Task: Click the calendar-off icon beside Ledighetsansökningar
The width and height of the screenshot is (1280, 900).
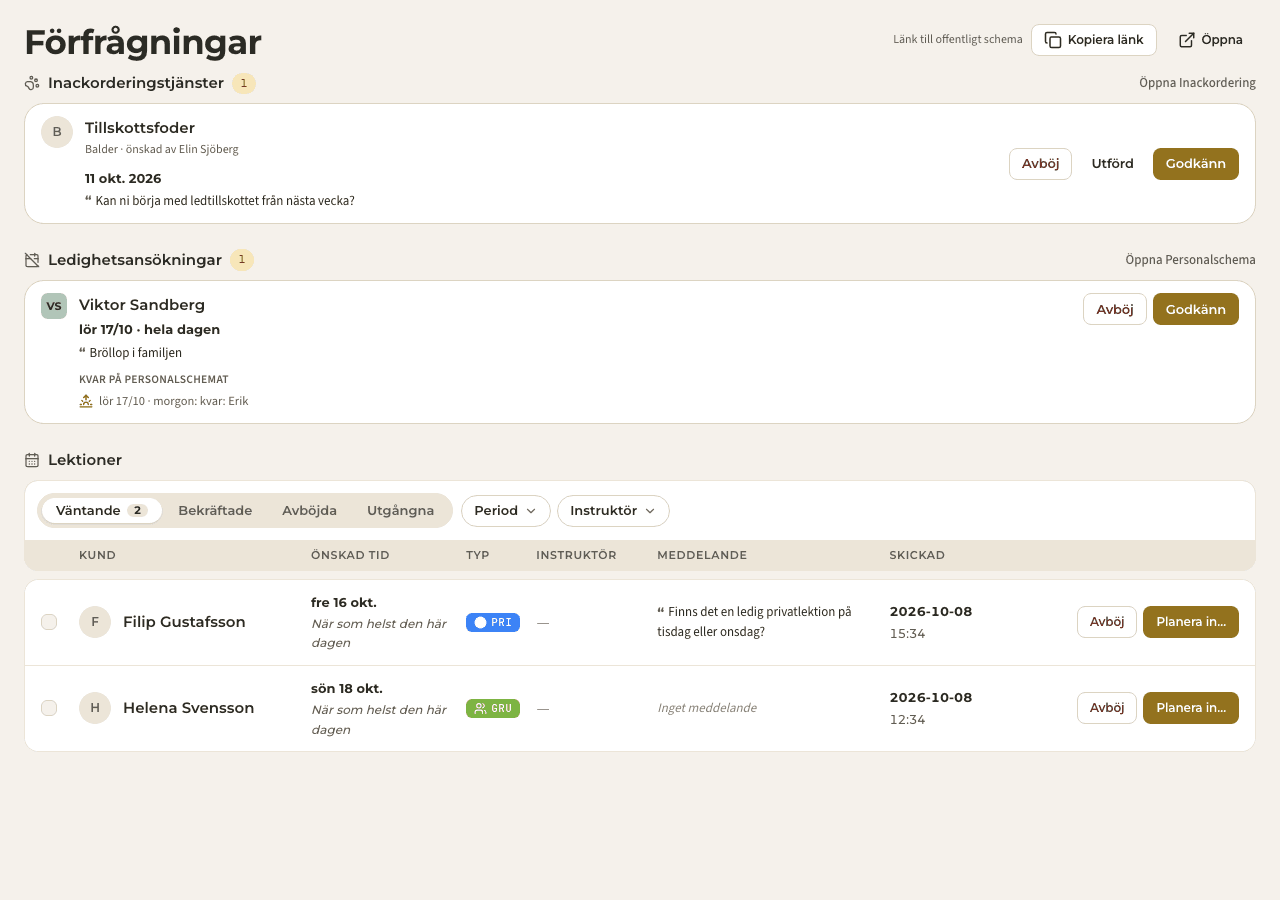Action: point(32,260)
